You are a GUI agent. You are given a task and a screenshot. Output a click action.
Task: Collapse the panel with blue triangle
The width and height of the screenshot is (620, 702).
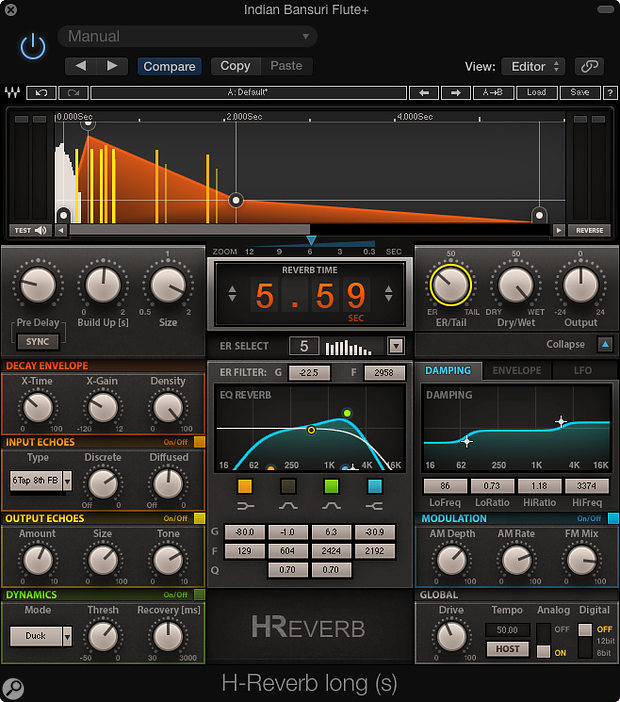click(x=605, y=344)
